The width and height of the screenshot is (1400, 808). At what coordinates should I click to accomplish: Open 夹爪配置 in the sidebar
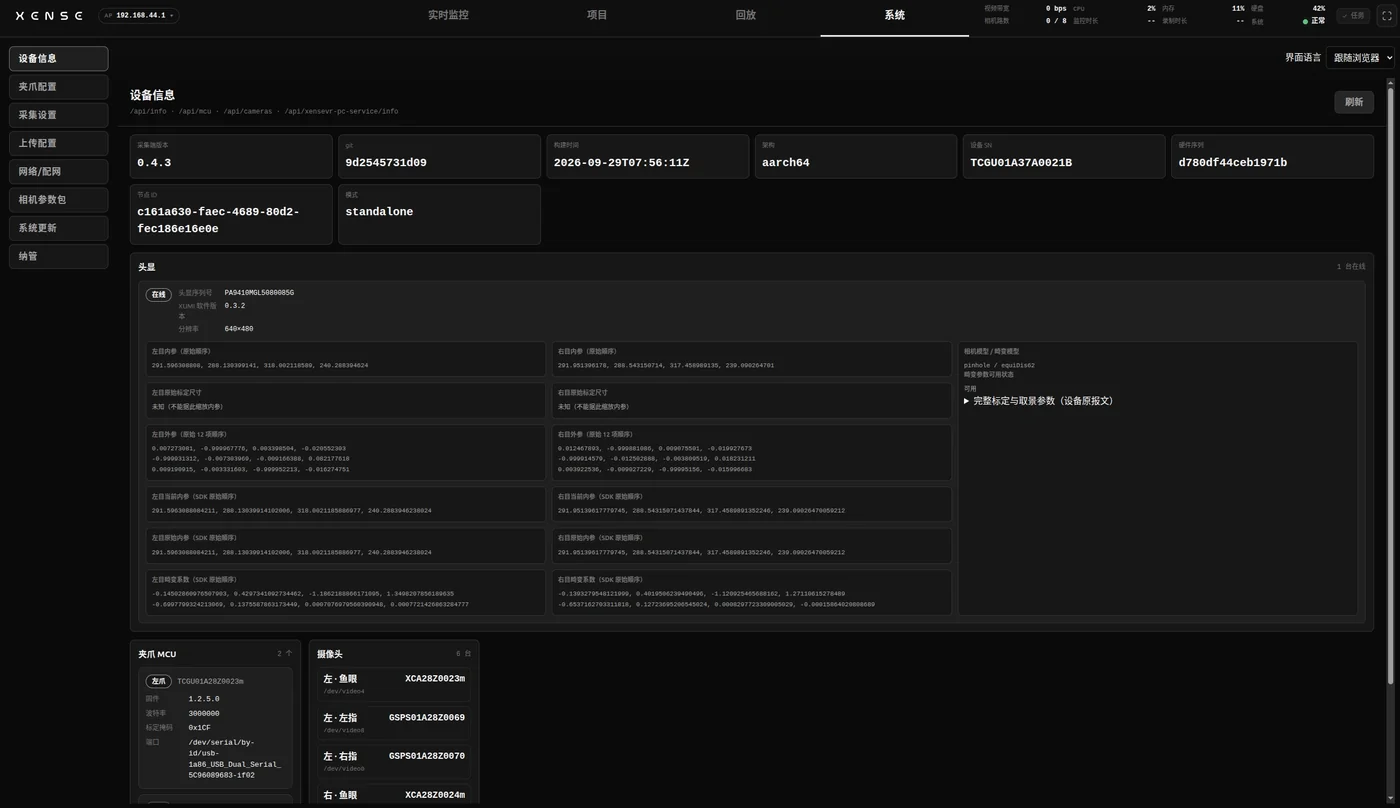59,87
